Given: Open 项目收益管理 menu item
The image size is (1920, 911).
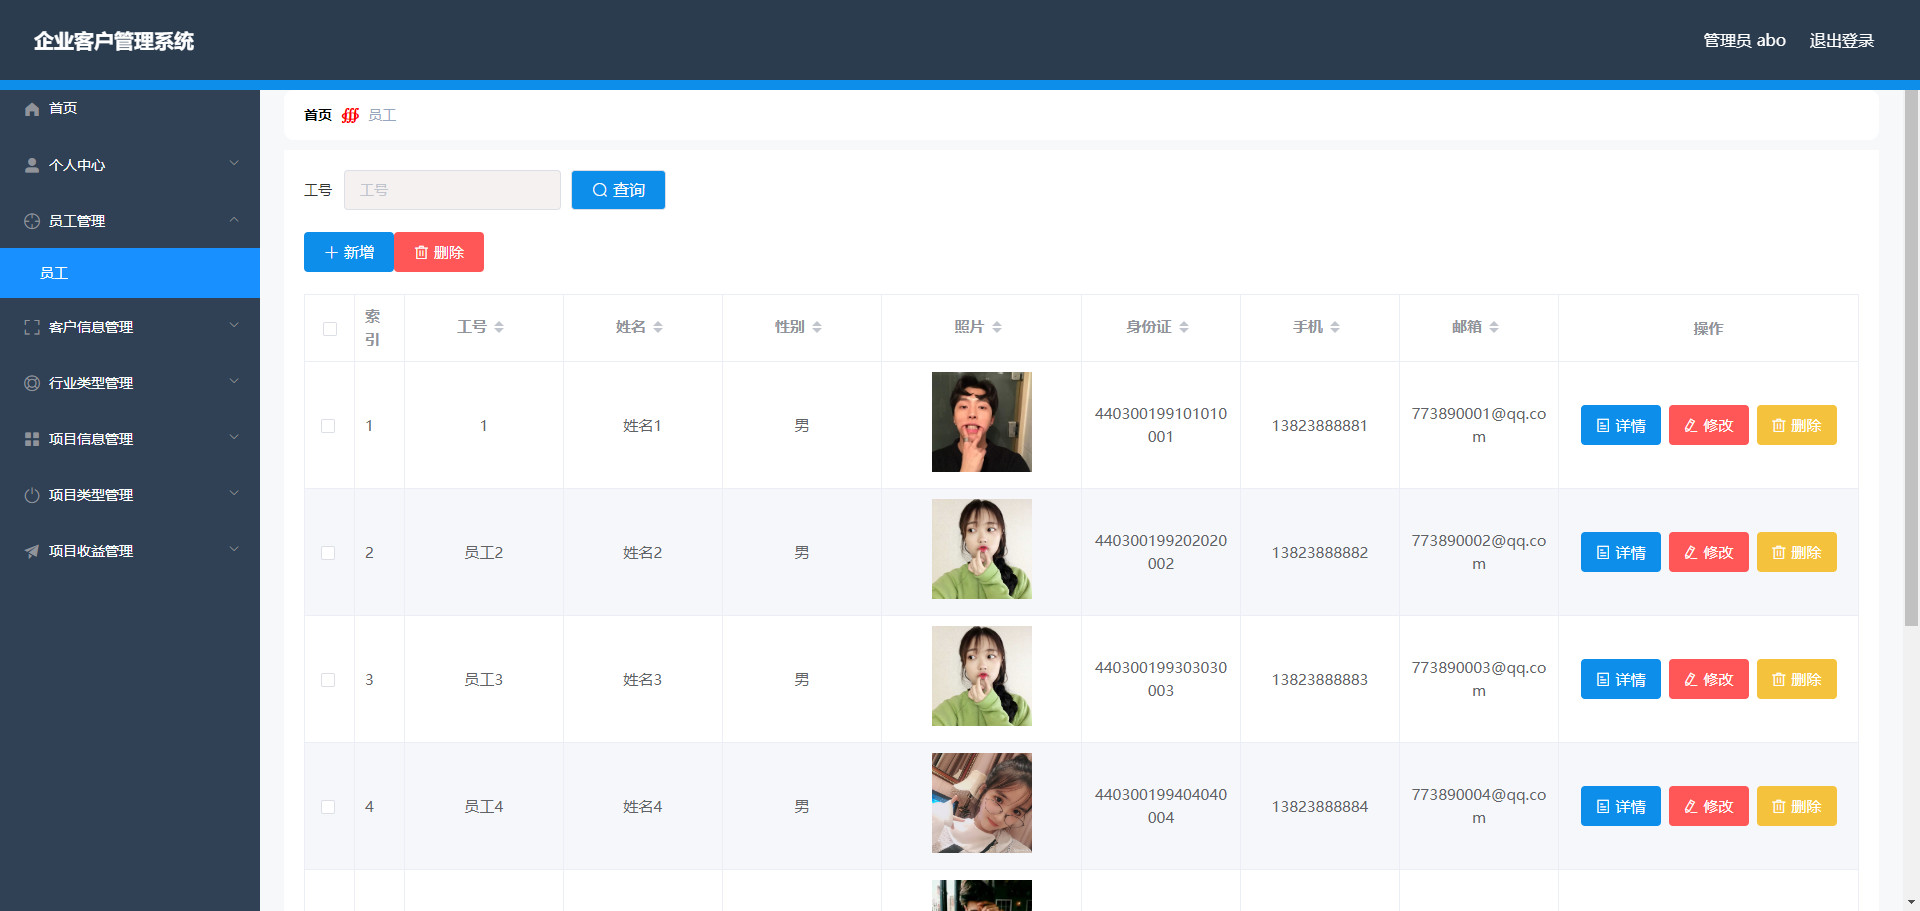Looking at the screenshot, I should (x=130, y=551).
